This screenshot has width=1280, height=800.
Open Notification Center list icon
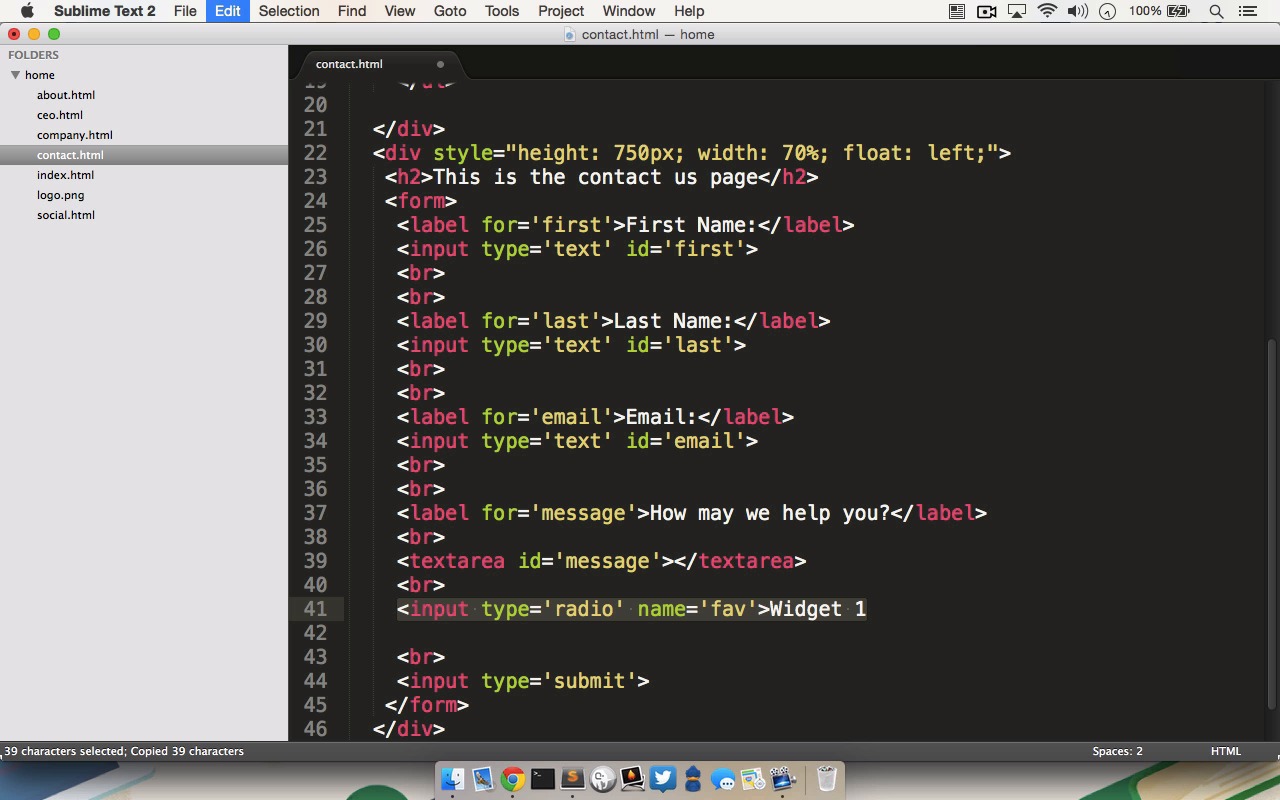click(1247, 11)
